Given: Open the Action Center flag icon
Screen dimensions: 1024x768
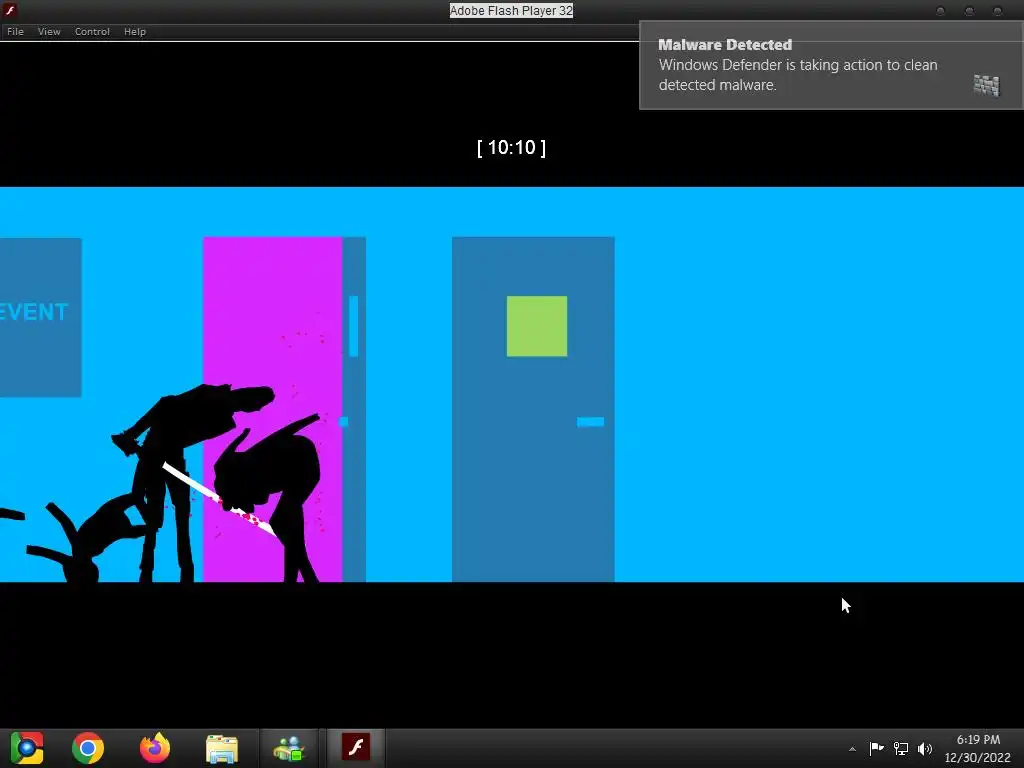Looking at the screenshot, I should (x=876, y=748).
